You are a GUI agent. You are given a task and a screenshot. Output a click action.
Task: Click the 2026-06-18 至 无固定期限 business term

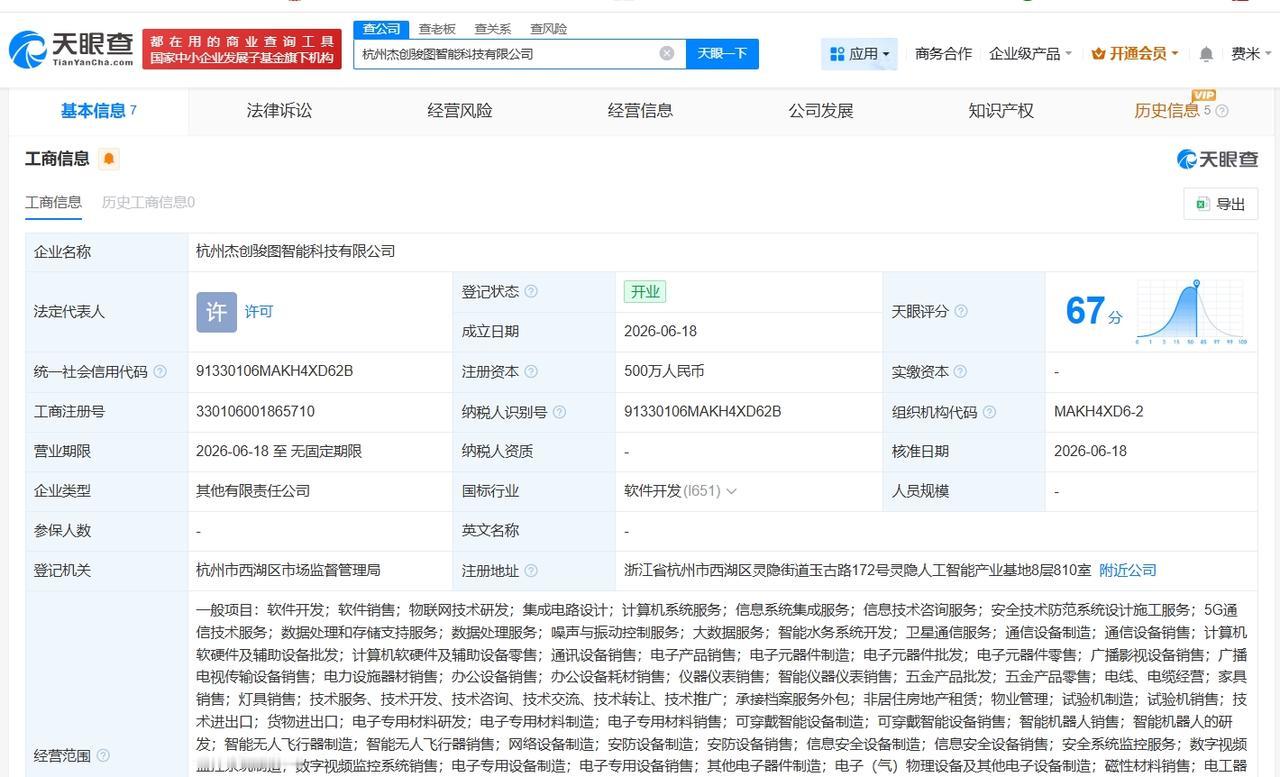click(x=279, y=451)
